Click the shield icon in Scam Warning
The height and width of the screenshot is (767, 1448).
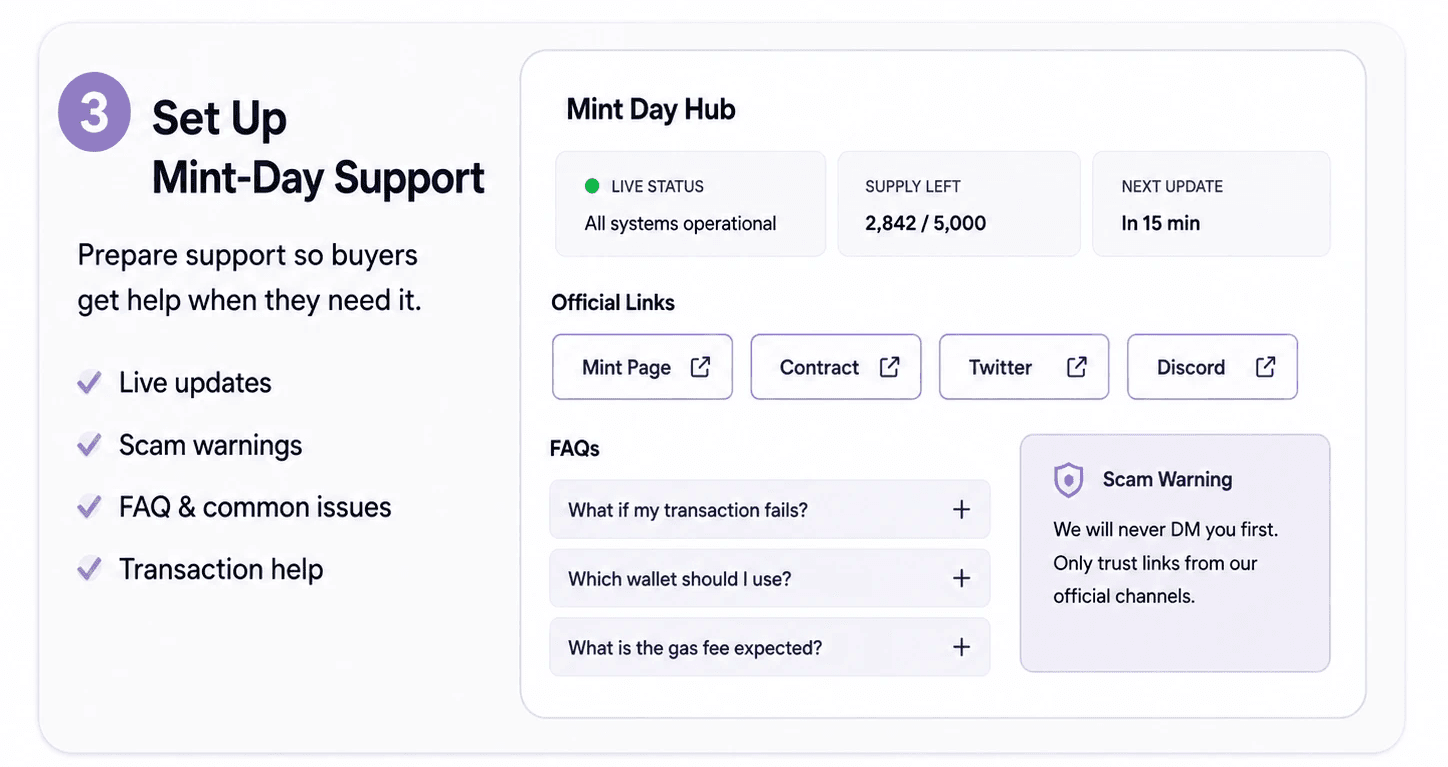pyautogui.click(x=1069, y=480)
